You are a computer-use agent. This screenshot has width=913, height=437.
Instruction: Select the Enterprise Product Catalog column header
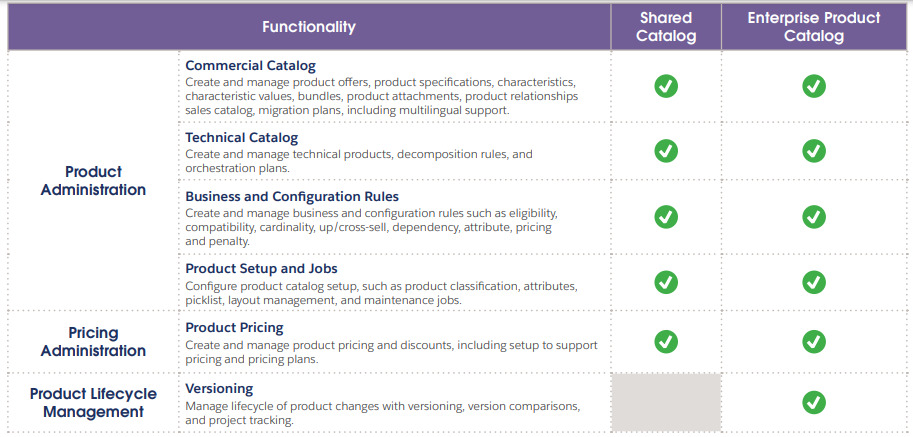(814, 27)
